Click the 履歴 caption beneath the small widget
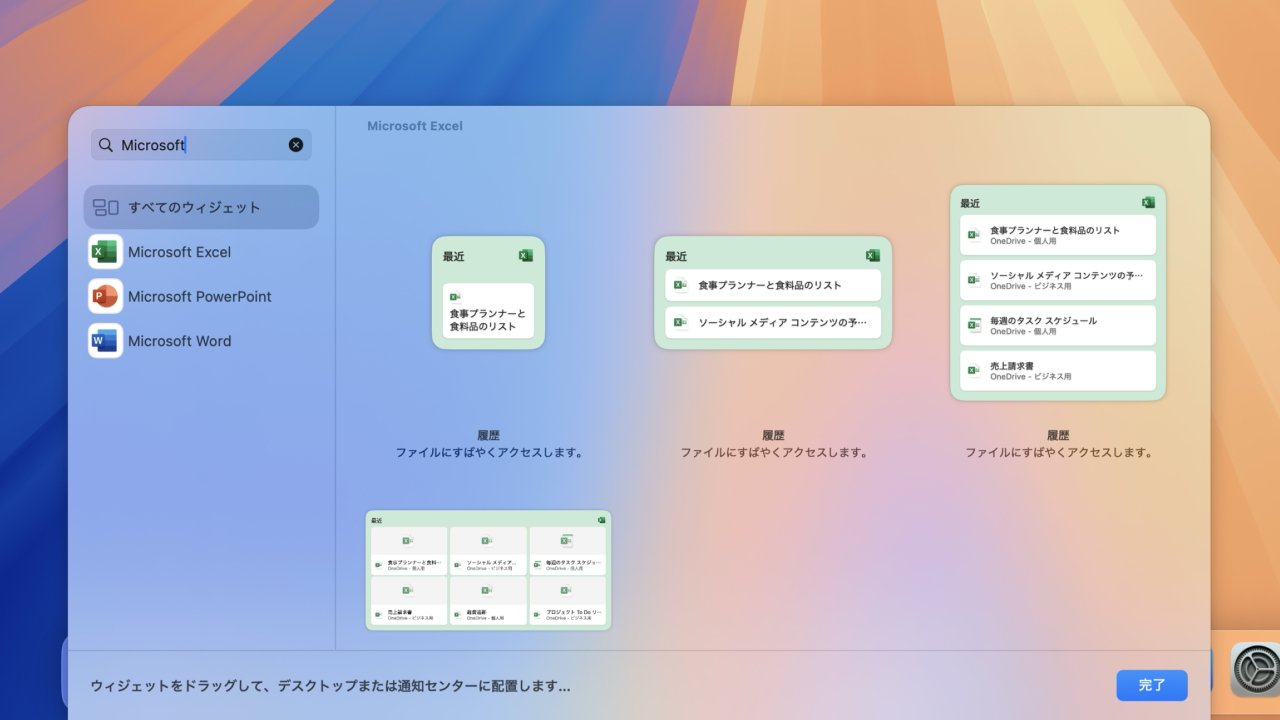 click(488, 436)
